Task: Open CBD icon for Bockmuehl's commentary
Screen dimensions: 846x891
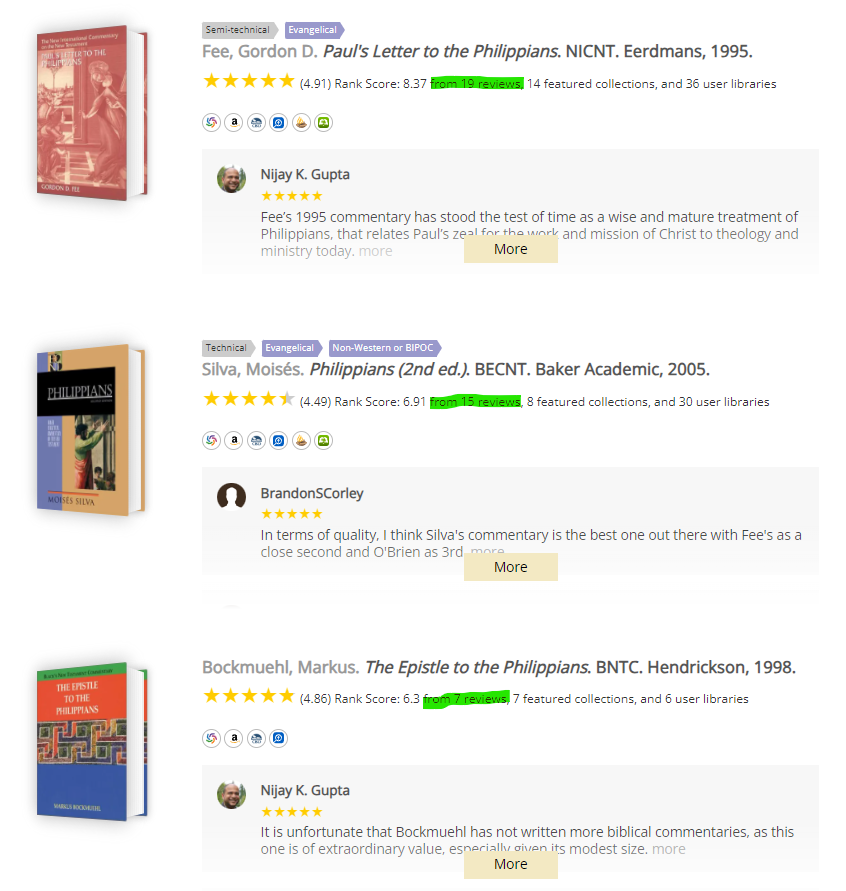Action: 256,738
